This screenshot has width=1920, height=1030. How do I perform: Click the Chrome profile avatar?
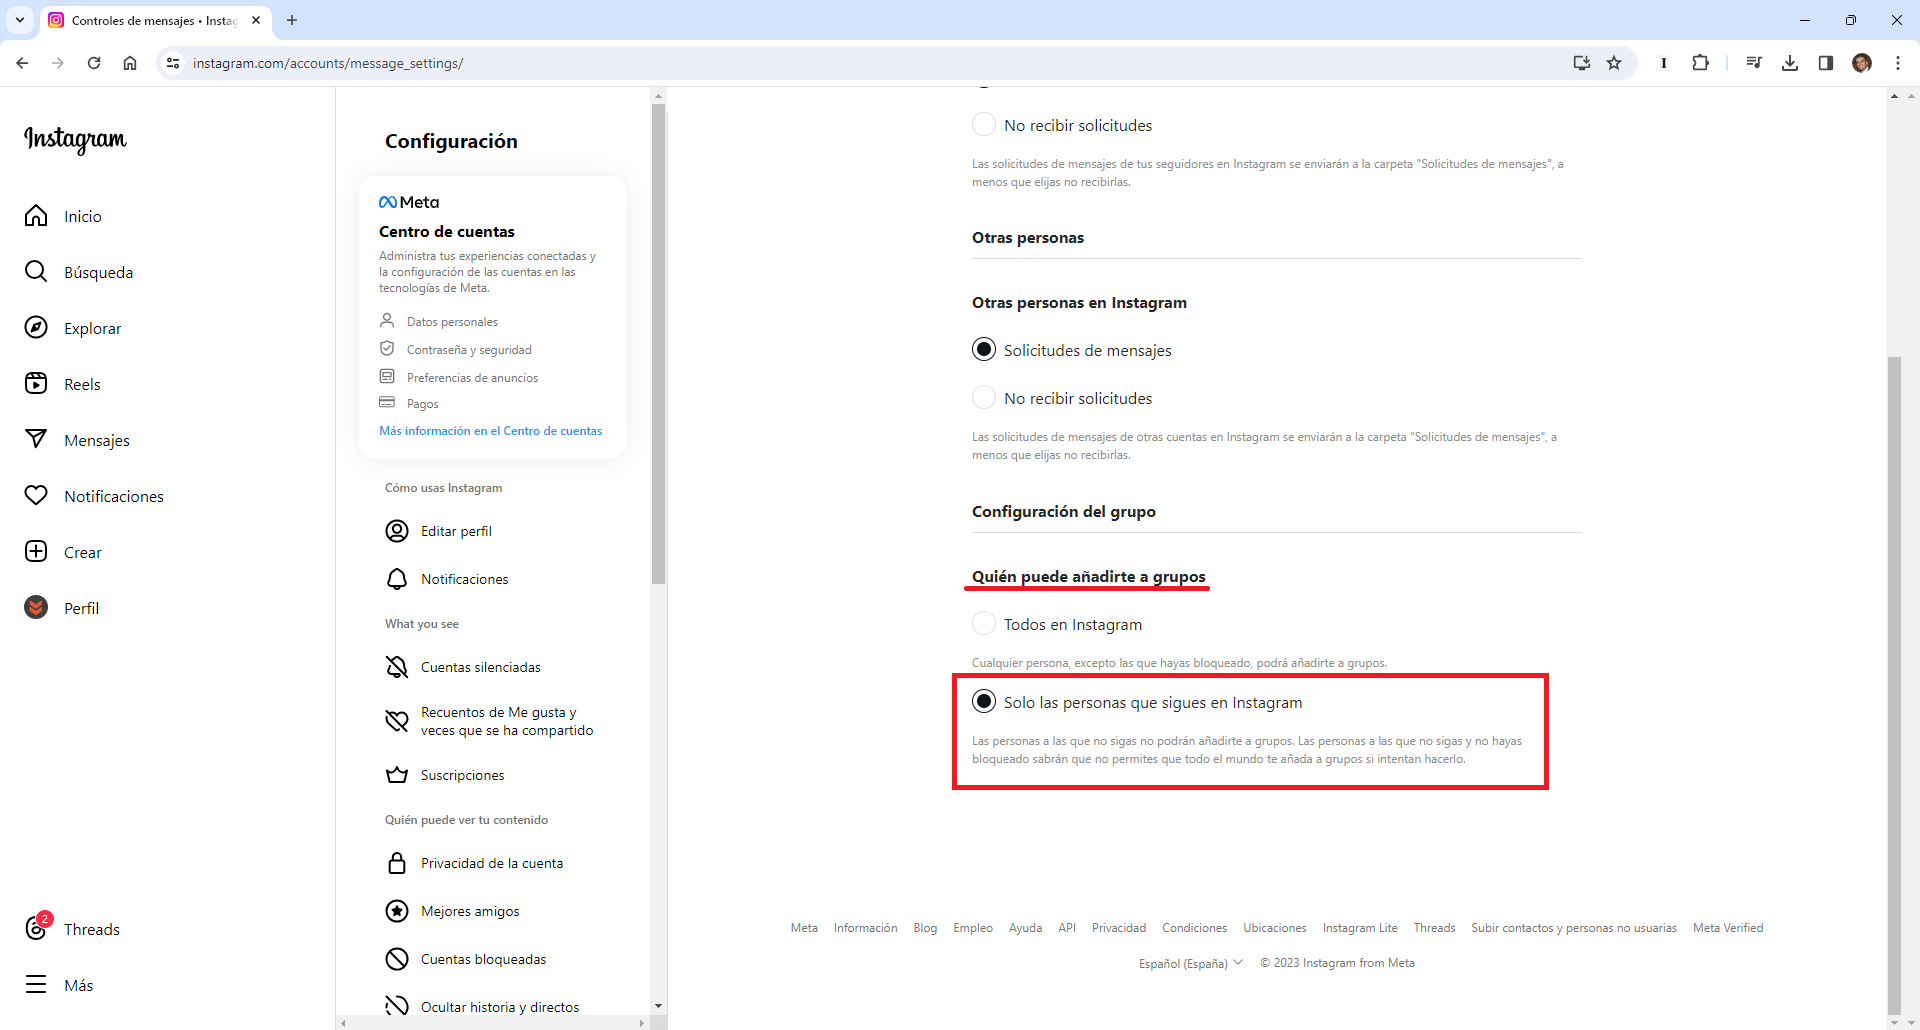coord(1862,63)
